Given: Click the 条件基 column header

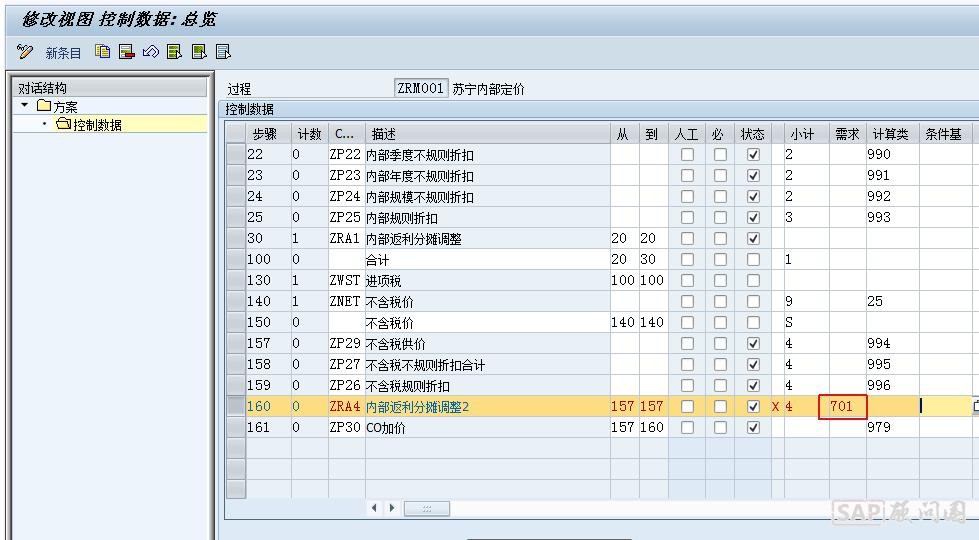Looking at the screenshot, I should pos(945,134).
